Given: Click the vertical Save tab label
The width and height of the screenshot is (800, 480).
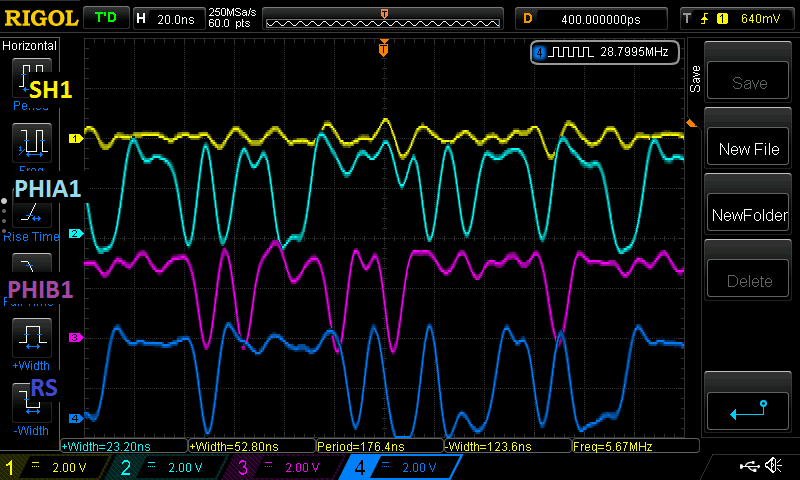Looking at the screenshot, I should click(x=694, y=79).
